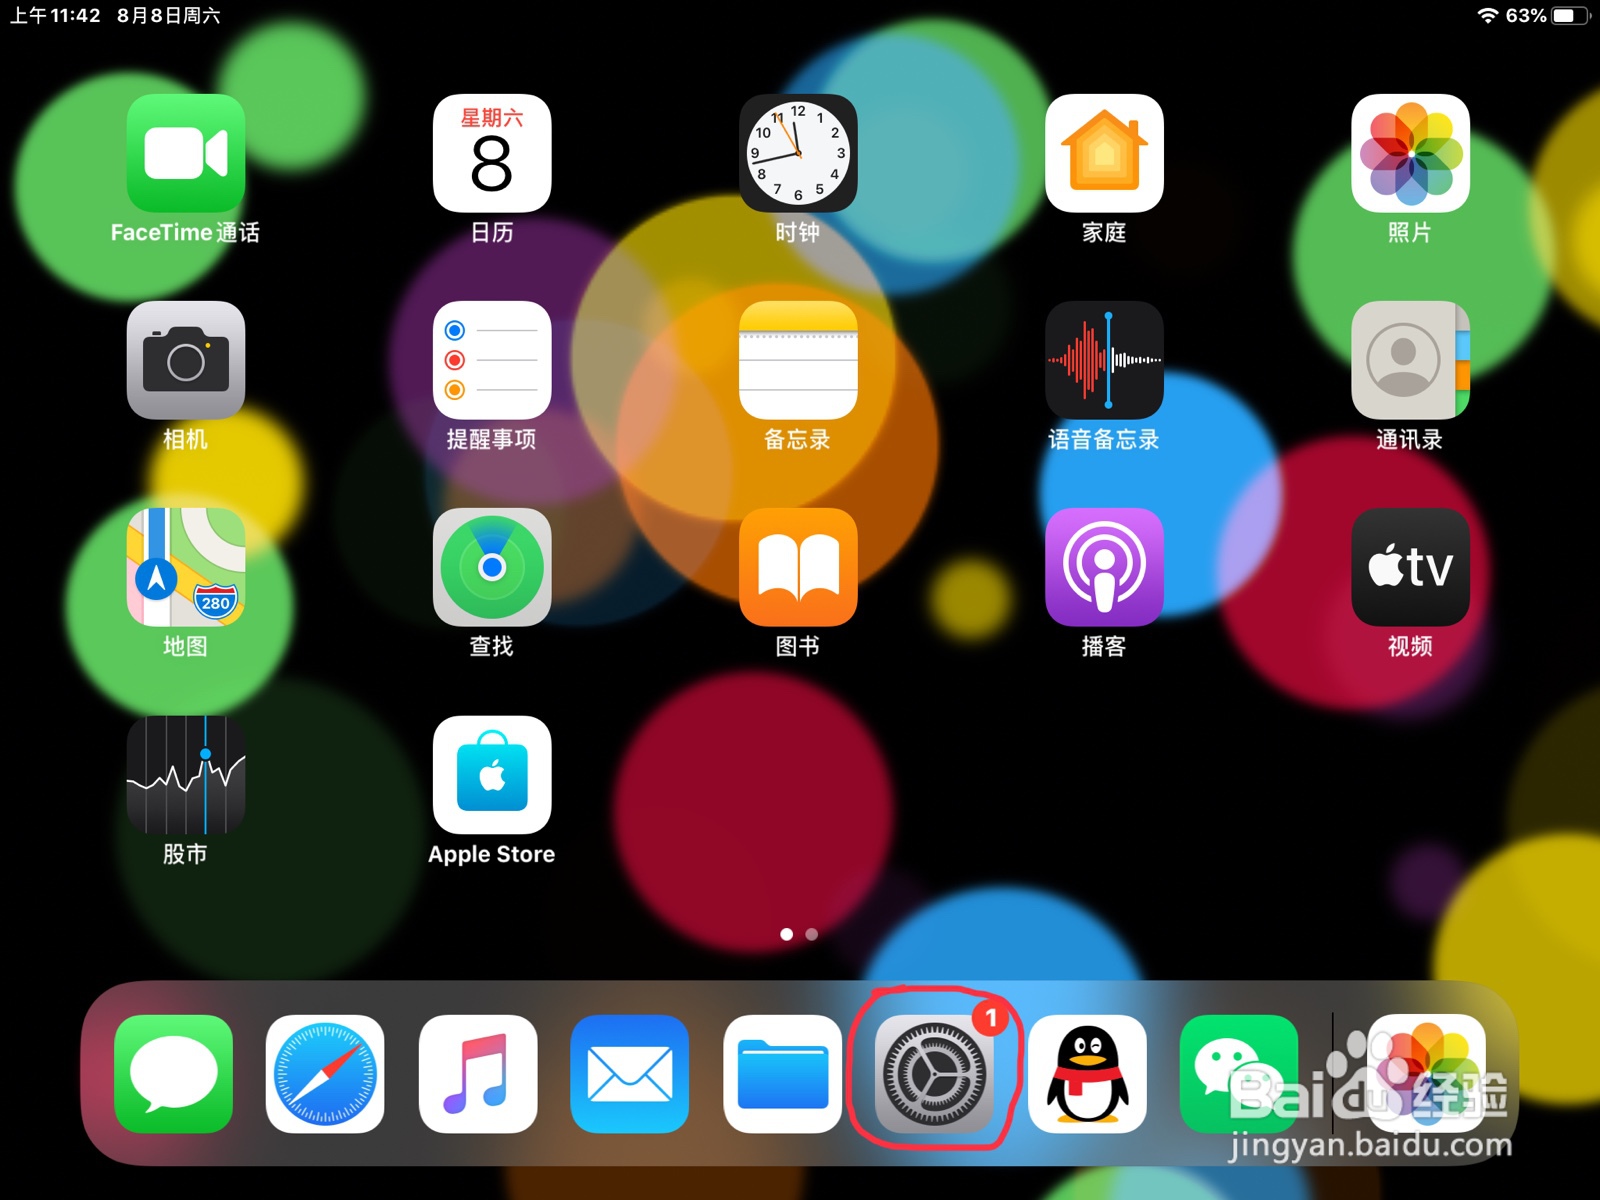Tap the time 上午11:42 in status bar
The height and width of the screenshot is (1200, 1600).
pos(55,15)
